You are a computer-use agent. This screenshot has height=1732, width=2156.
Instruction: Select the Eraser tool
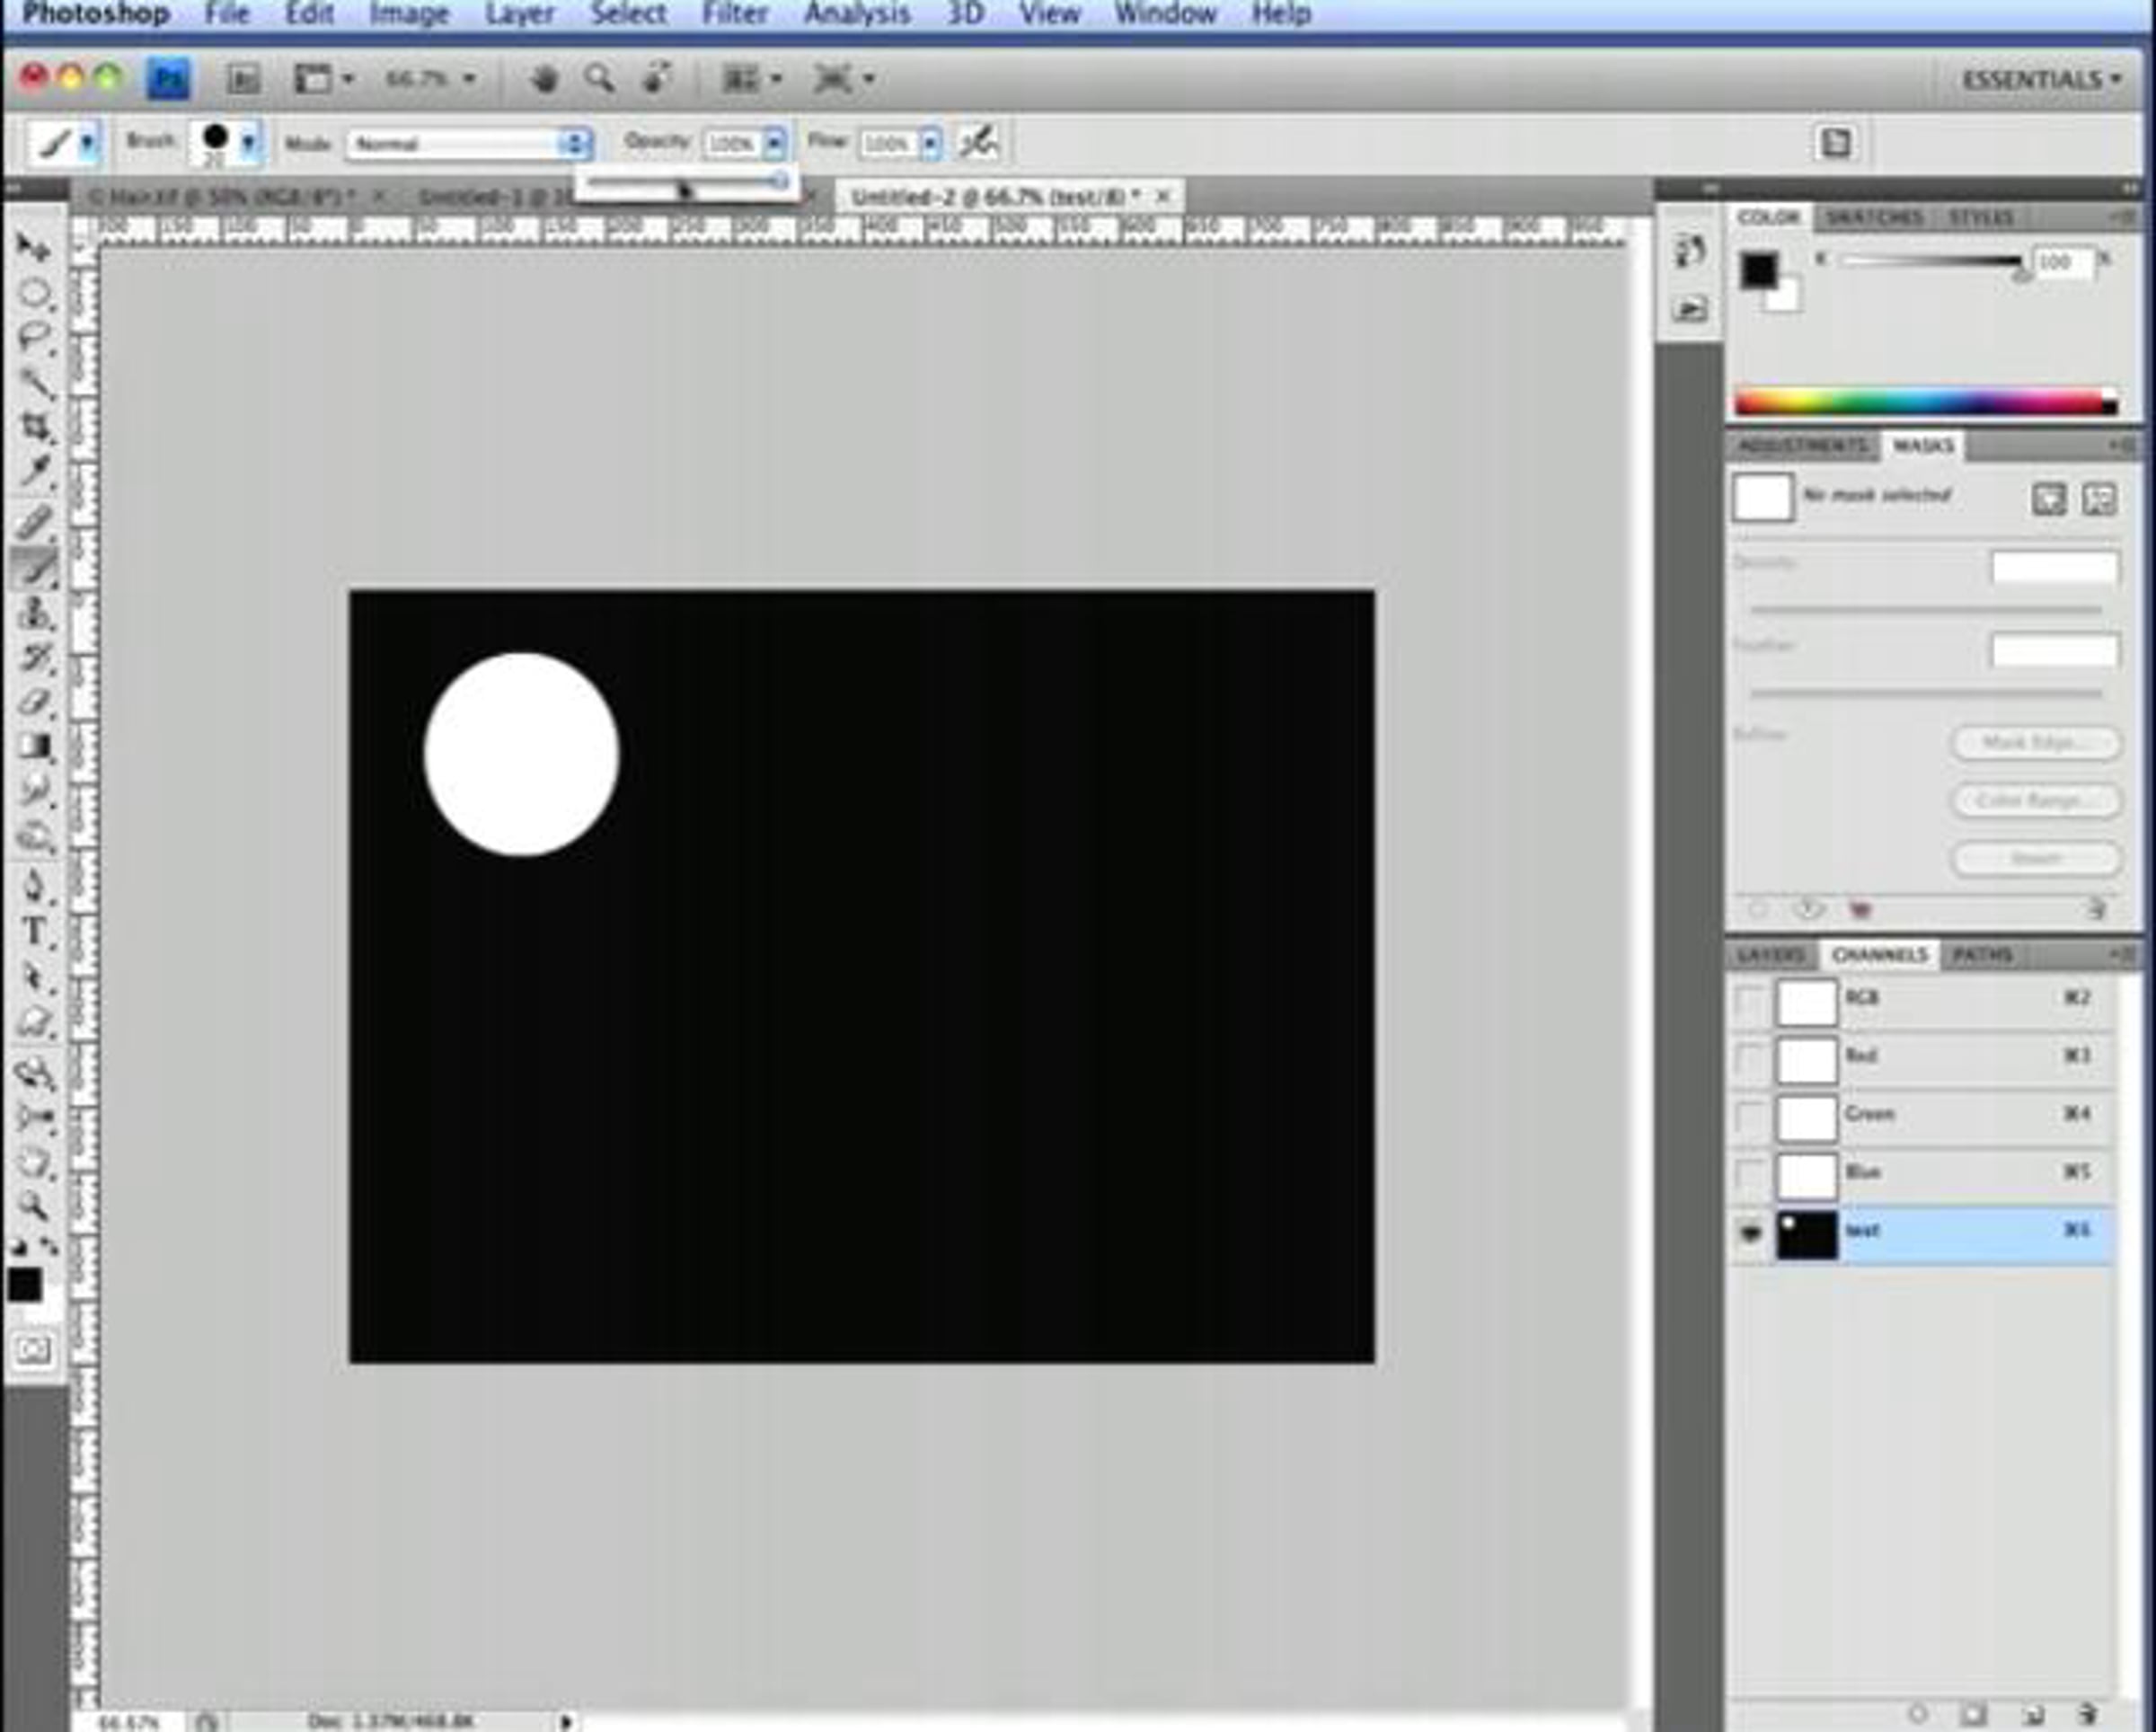pos(35,702)
